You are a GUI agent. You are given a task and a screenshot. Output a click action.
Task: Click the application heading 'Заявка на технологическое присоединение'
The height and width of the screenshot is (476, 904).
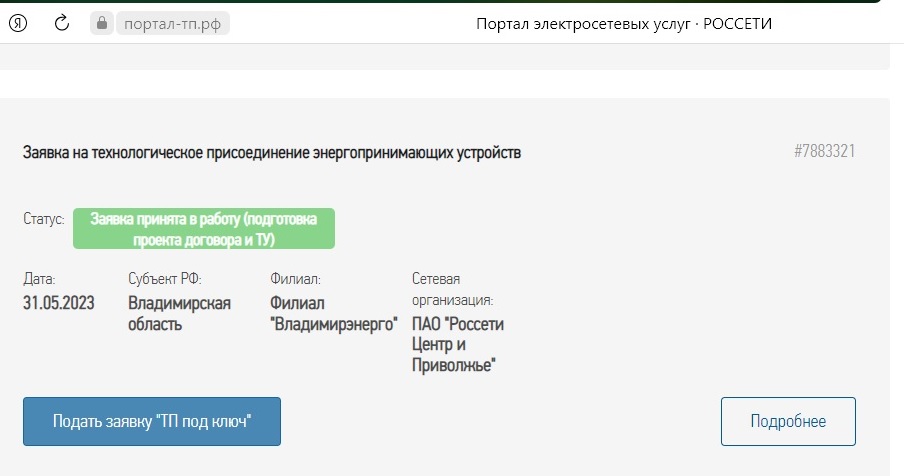coord(272,153)
